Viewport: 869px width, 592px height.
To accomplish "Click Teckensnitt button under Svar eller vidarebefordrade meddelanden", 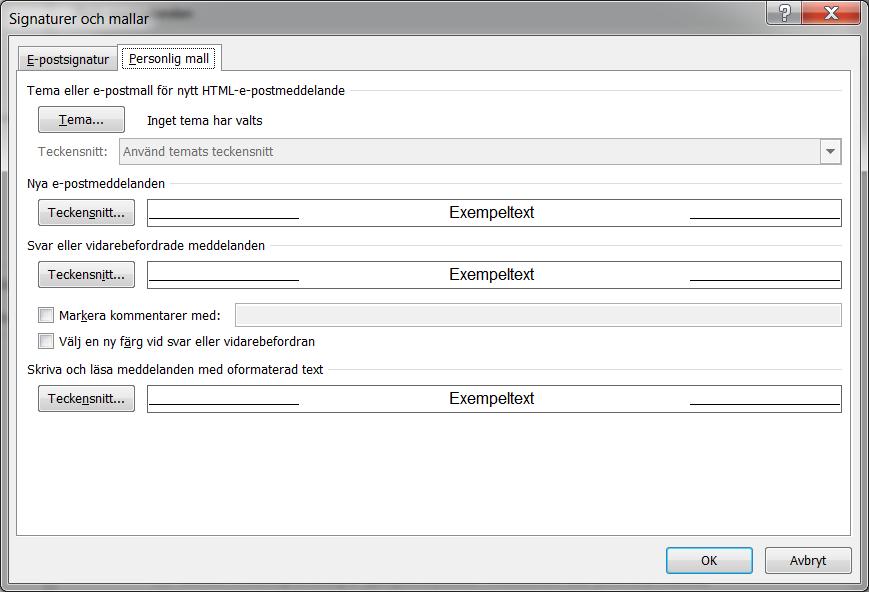I will coord(86,275).
